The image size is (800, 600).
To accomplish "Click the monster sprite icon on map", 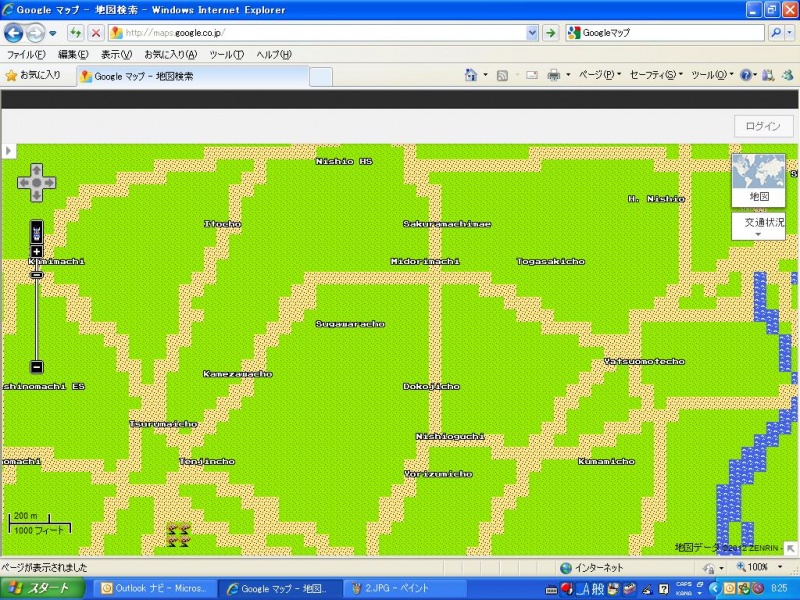I will pos(179,535).
